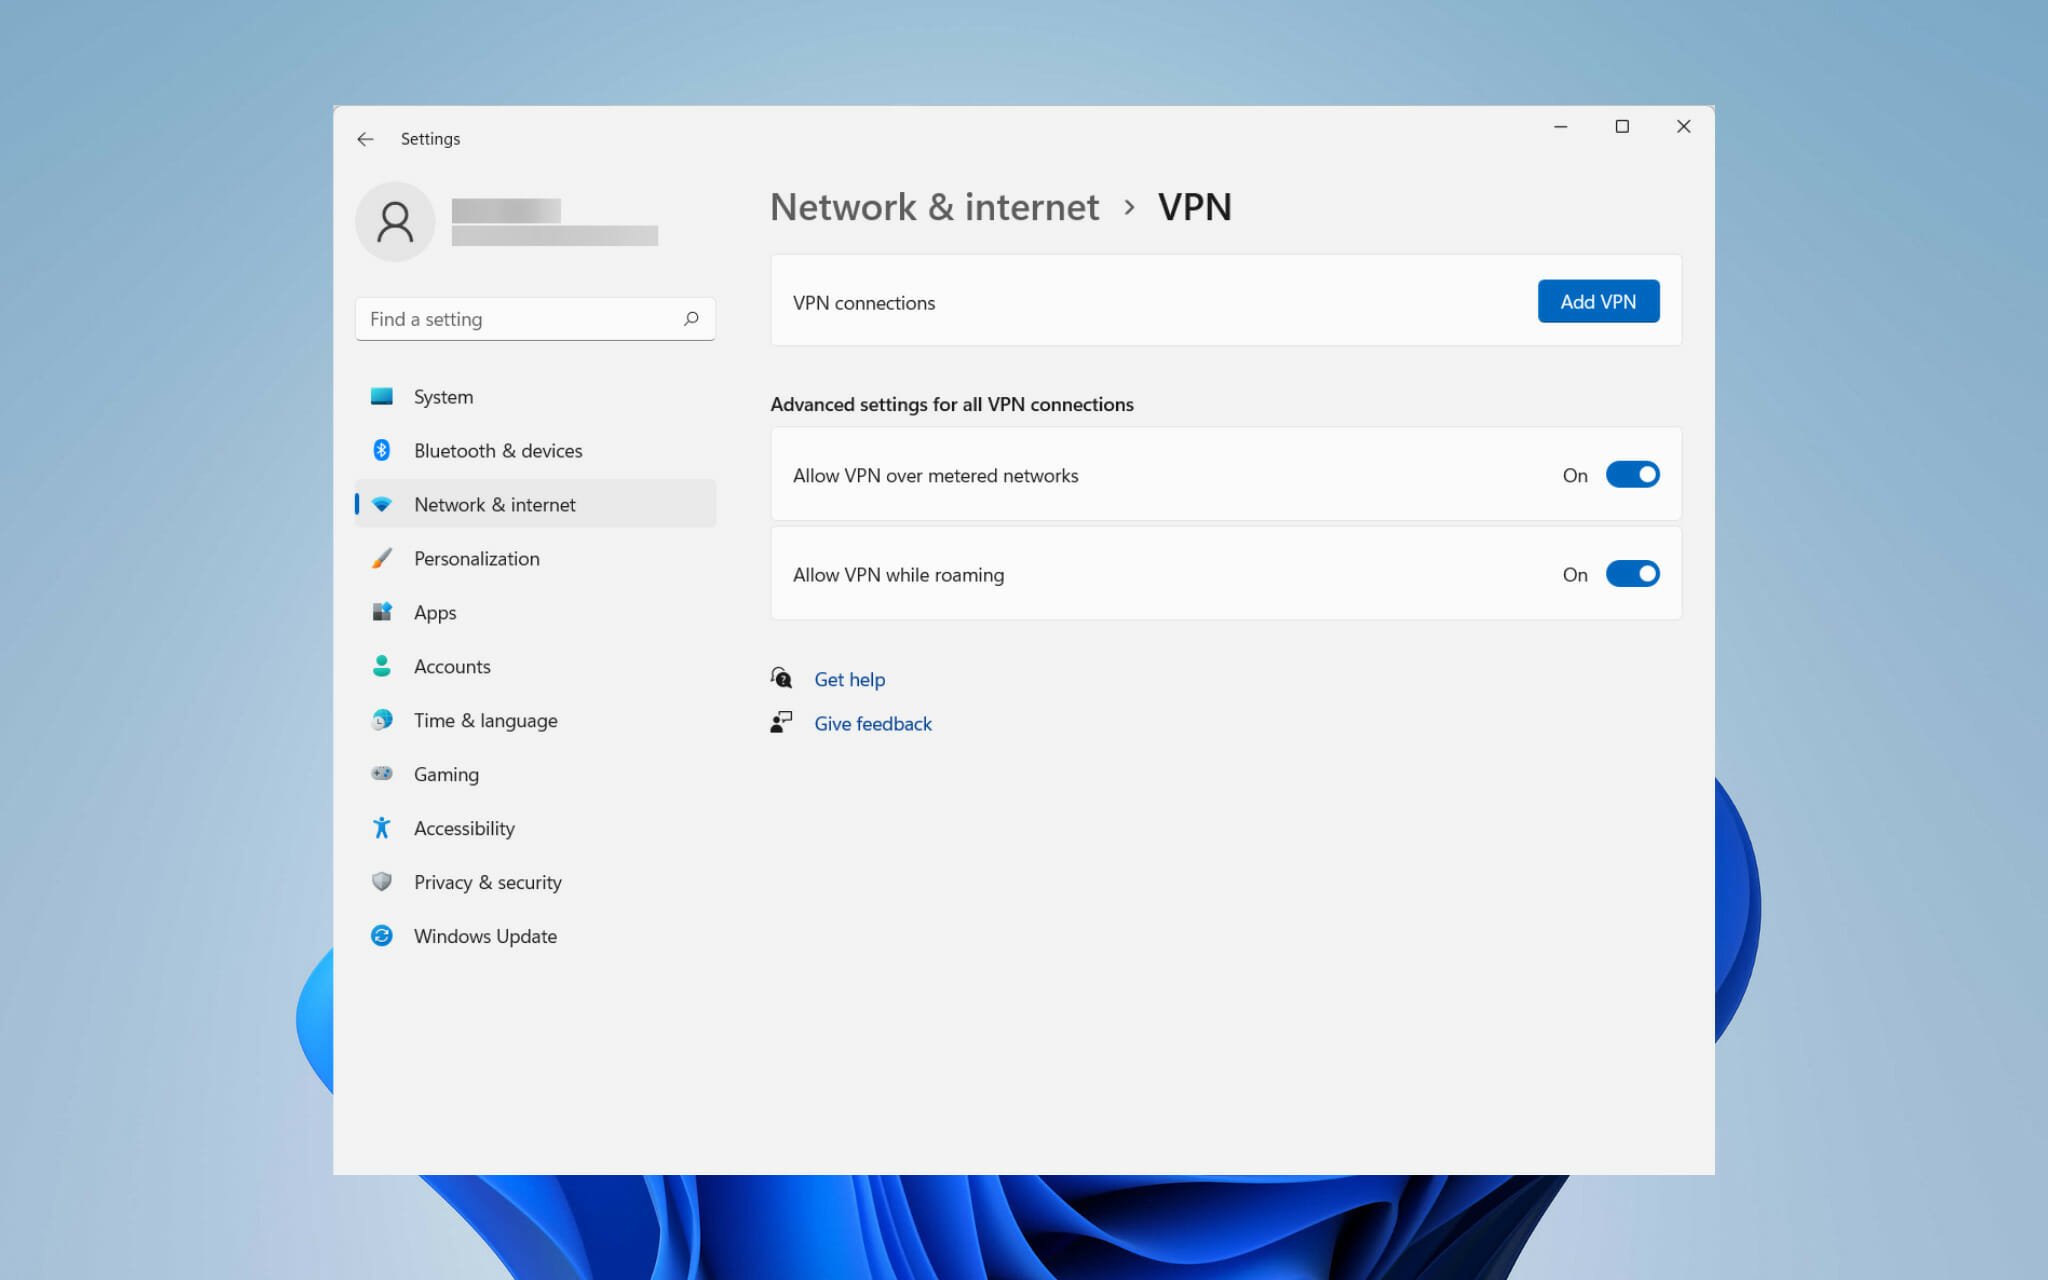2048x1280 pixels.
Task: Focus the Find a setting search box
Action: tap(535, 319)
